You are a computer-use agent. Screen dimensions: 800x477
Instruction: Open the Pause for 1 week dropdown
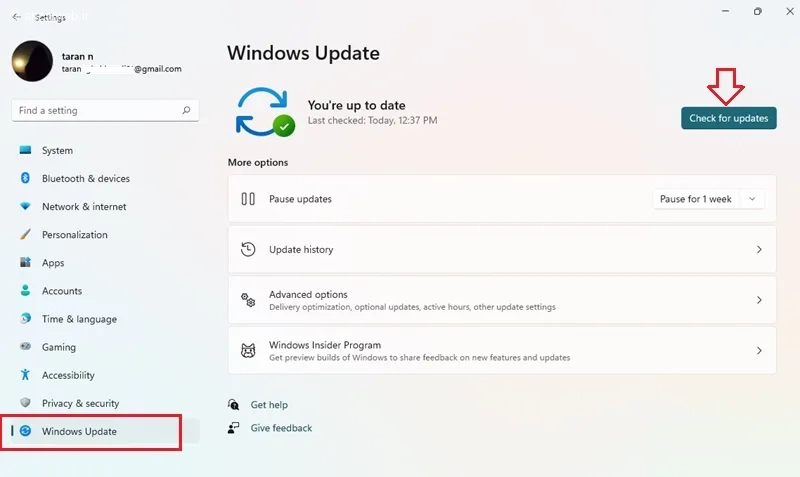709,199
